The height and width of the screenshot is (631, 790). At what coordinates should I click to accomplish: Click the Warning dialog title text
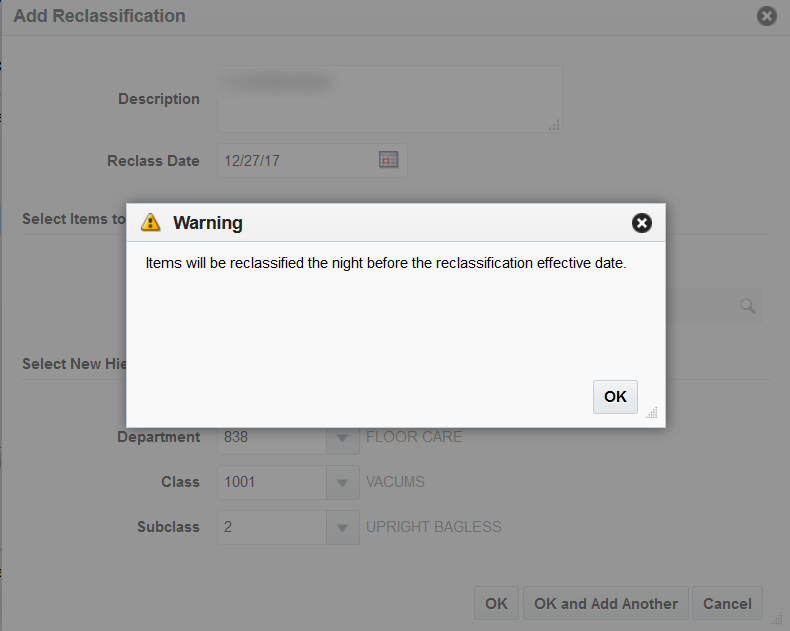pyautogui.click(x=208, y=223)
